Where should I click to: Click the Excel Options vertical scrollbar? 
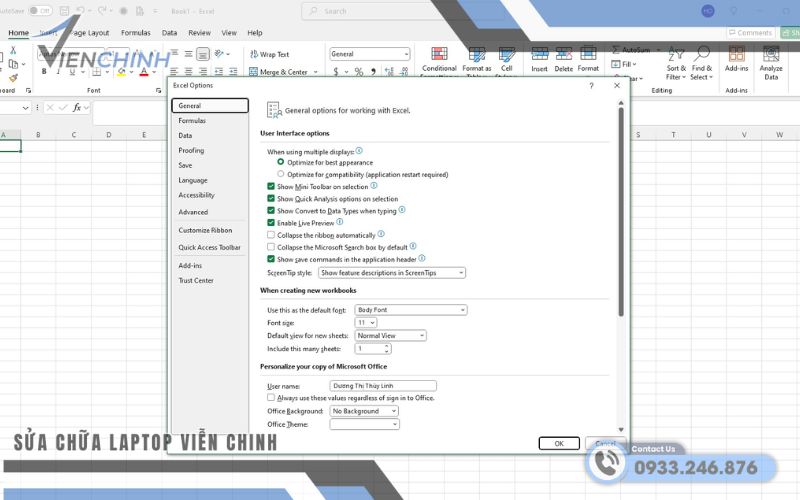(x=621, y=212)
